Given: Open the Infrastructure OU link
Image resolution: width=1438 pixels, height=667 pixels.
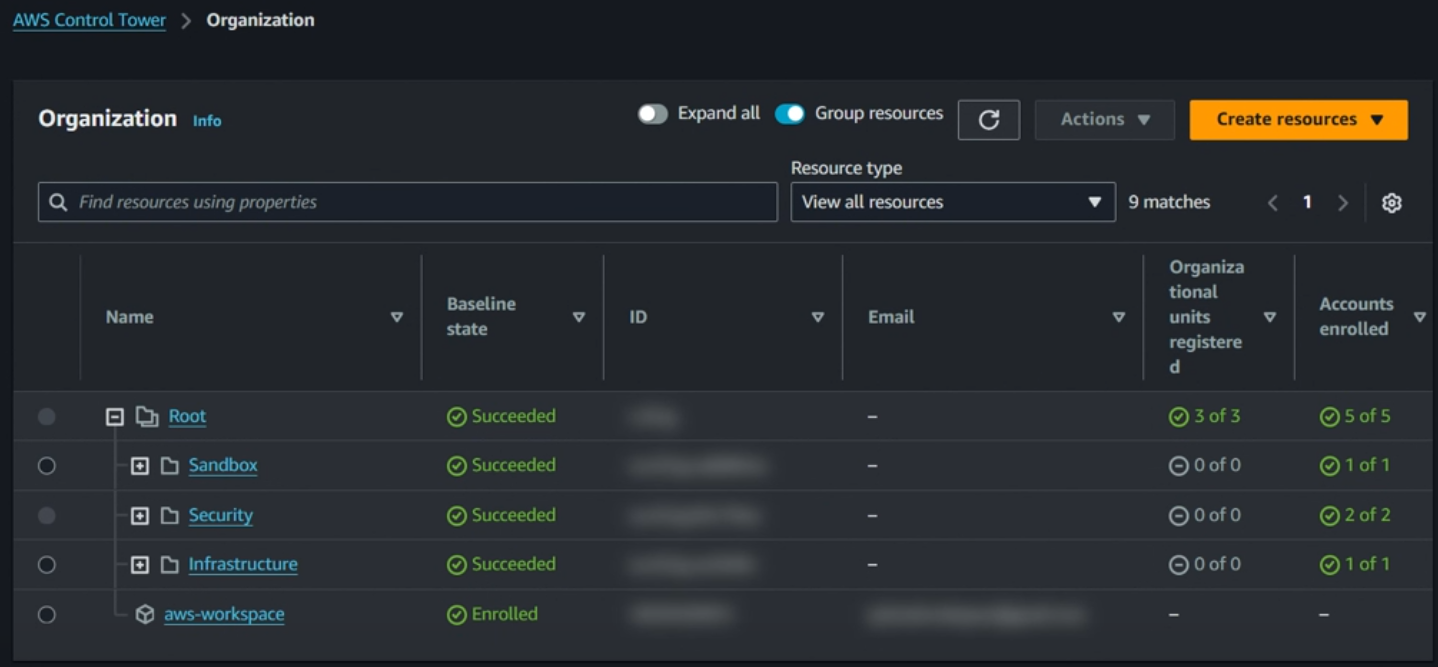Looking at the screenshot, I should [x=243, y=565].
